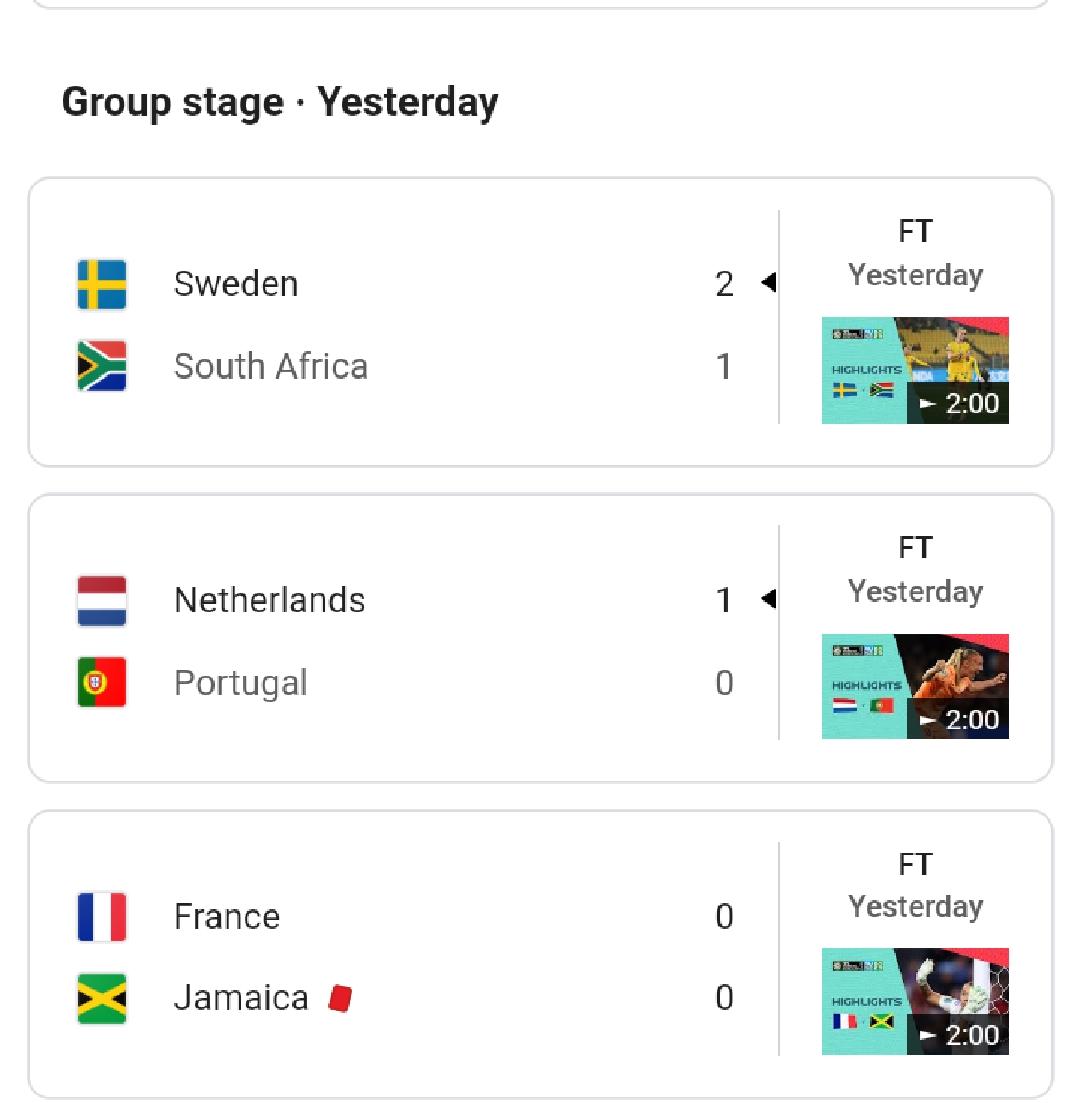Click the France flag icon
The width and height of the screenshot is (1080, 1103).
pyautogui.click(x=102, y=917)
